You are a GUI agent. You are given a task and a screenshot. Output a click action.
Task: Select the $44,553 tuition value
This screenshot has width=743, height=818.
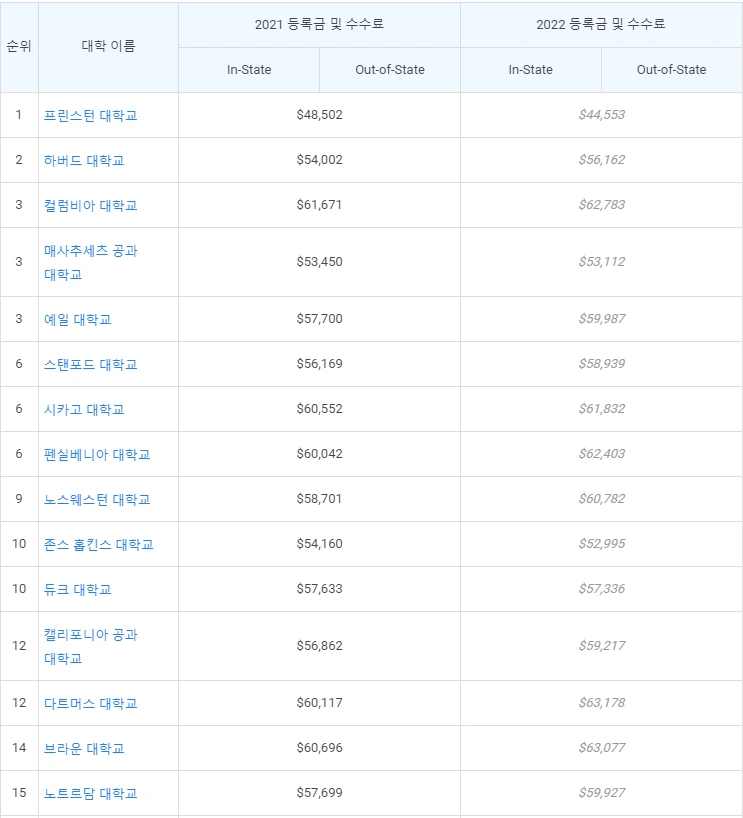click(x=602, y=115)
